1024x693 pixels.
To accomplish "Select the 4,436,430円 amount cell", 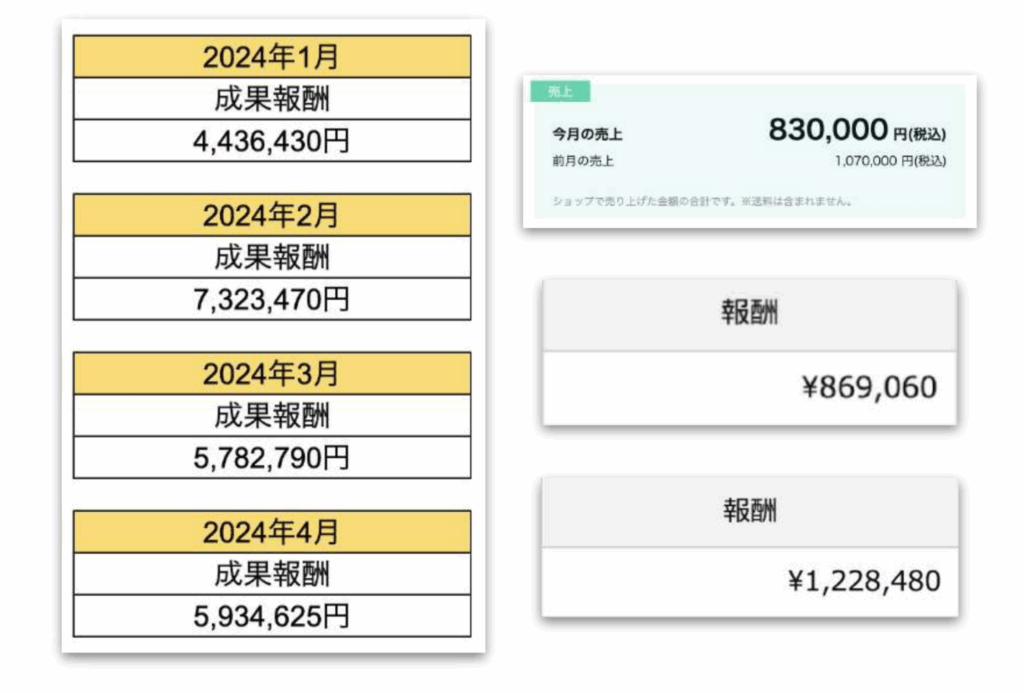I will coord(271,141).
